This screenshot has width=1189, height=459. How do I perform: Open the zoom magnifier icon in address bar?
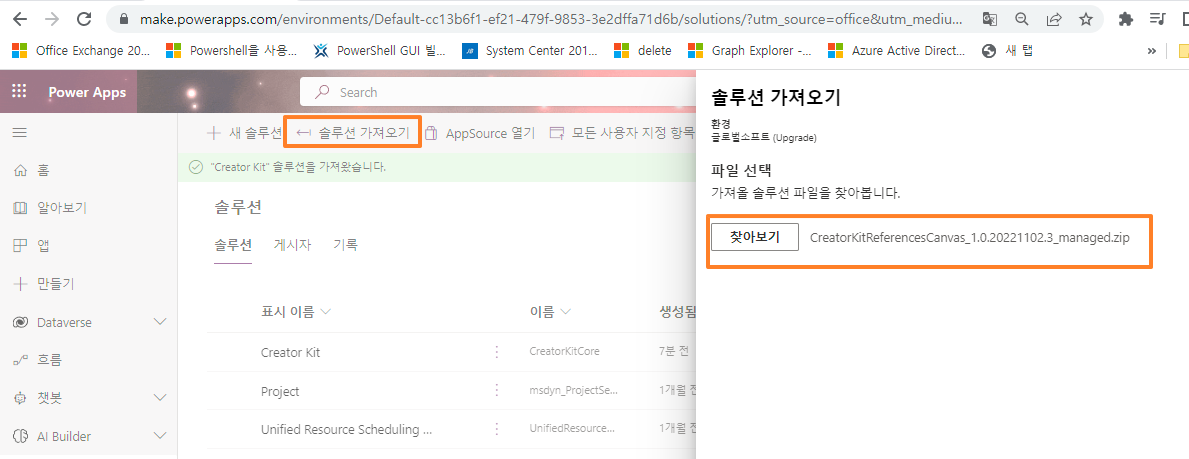click(x=1022, y=19)
